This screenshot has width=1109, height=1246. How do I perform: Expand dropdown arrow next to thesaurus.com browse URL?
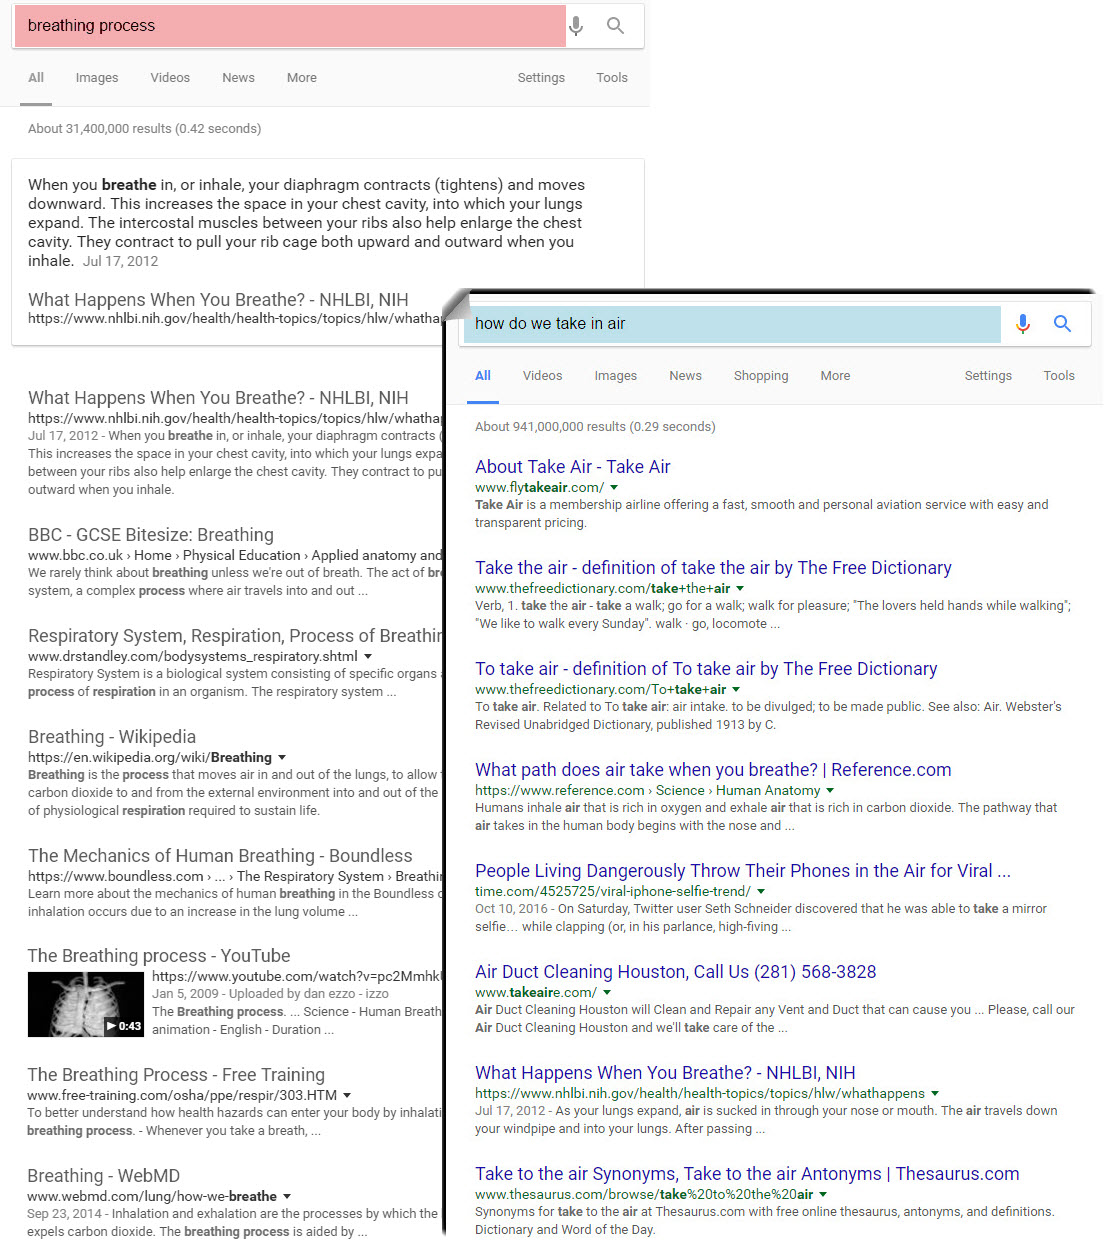pyautogui.click(x=823, y=1195)
